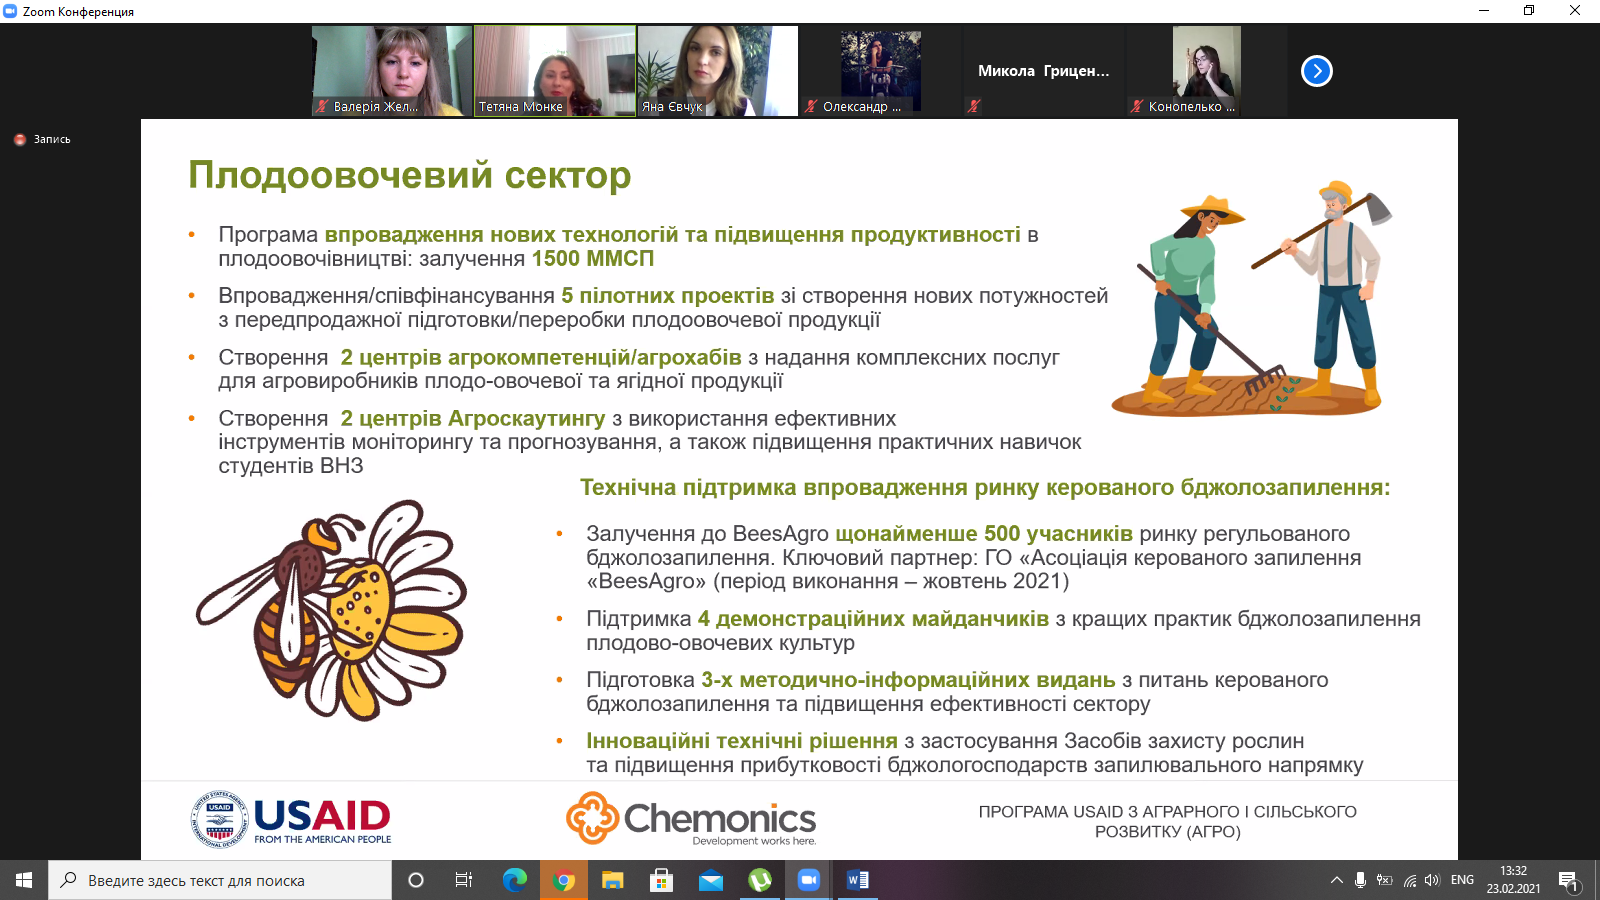Viewport: 1600px width, 900px height.
Task: Click '1500 ММСП' highlighted text on slide
Action: [x=593, y=259]
